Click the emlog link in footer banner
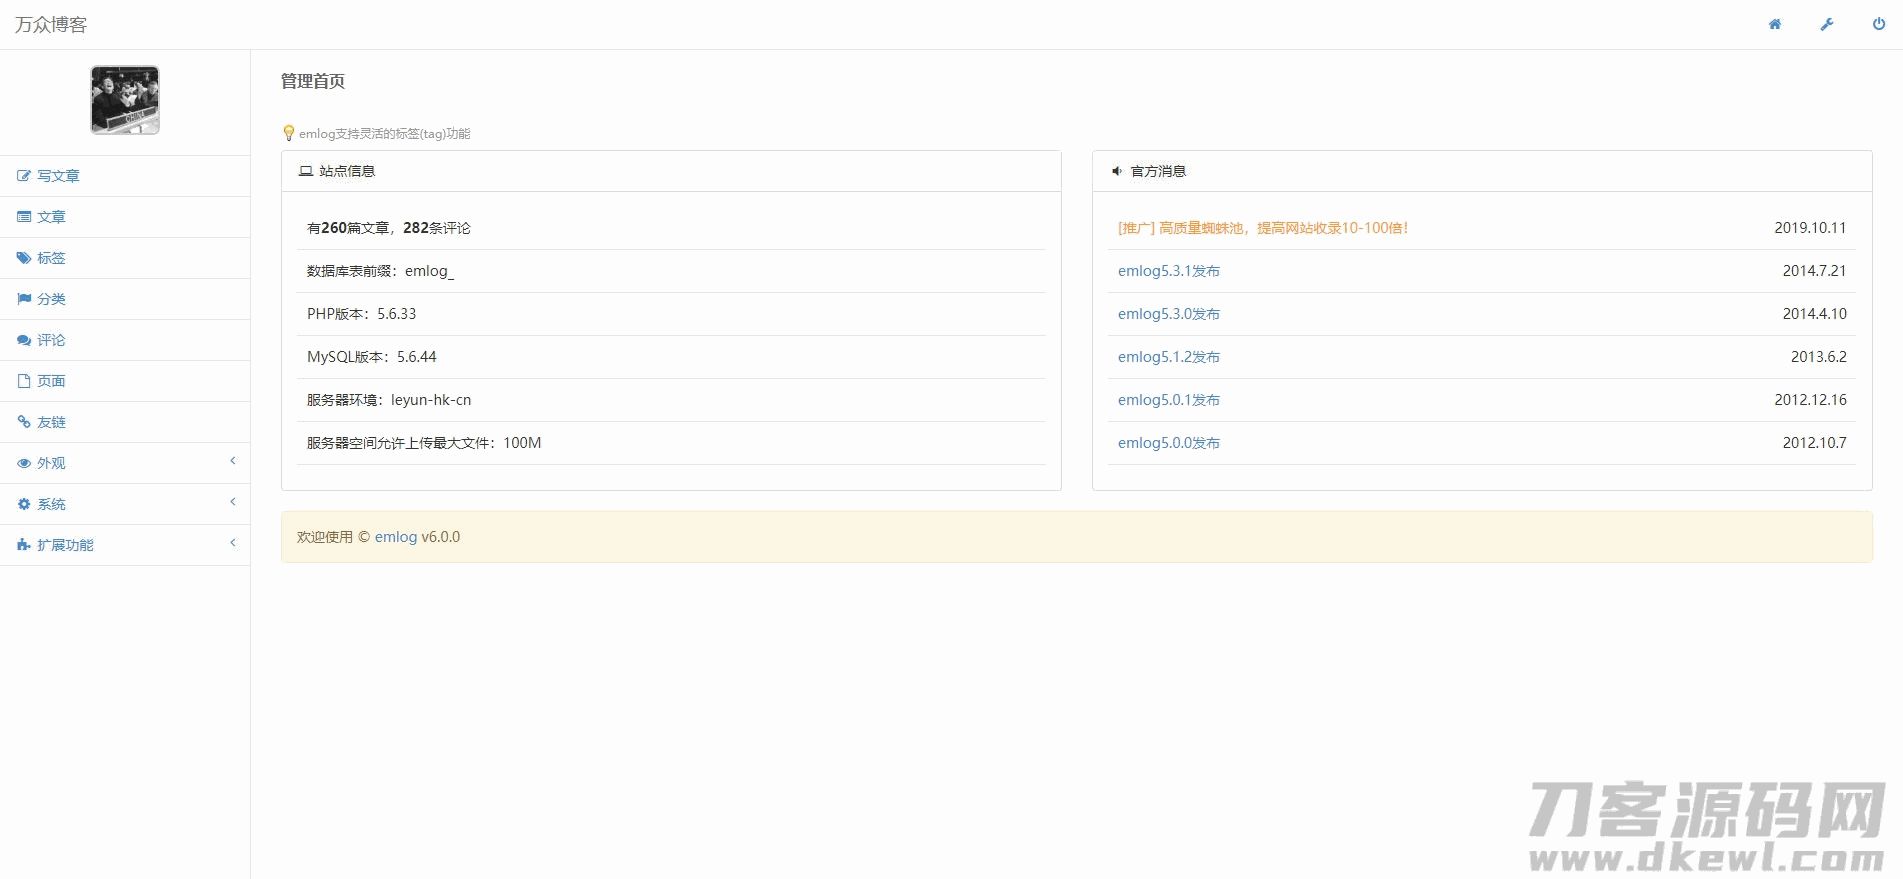Screen dimensions: 1903x879 pyautogui.click(x=395, y=537)
